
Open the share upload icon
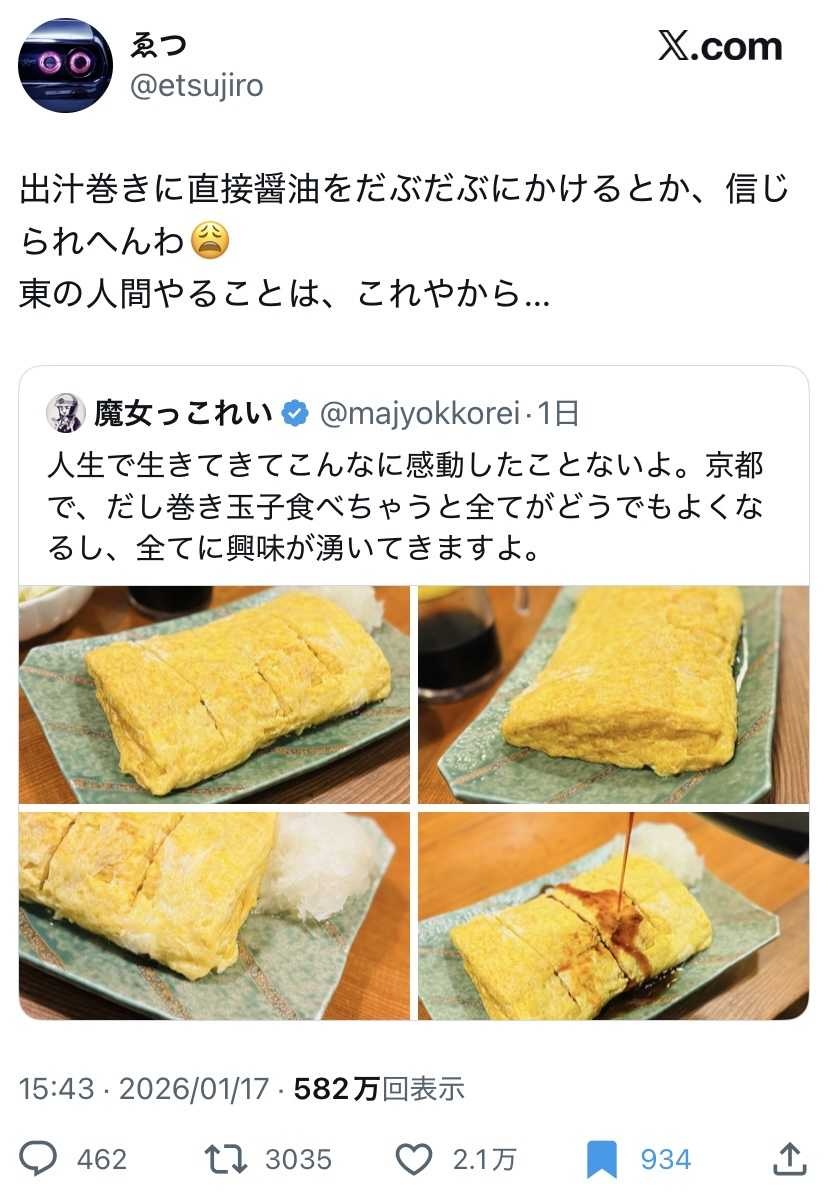790,1158
